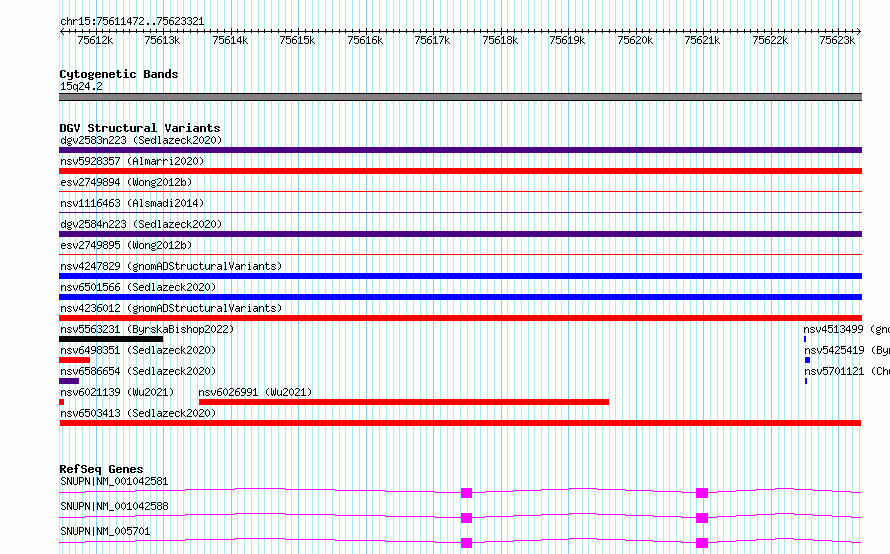
Task: Click the DGV Structural Variants track title
Action: 140,128
